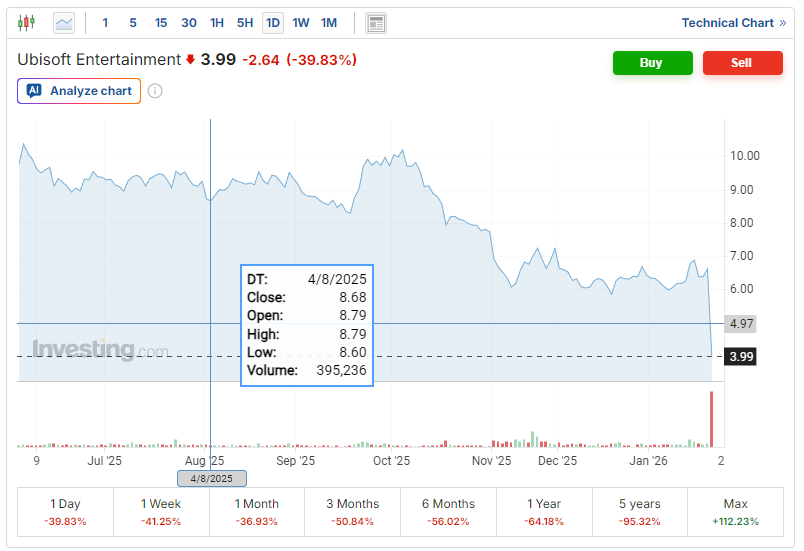Click the current price 3.99 in header

(218, 59)
